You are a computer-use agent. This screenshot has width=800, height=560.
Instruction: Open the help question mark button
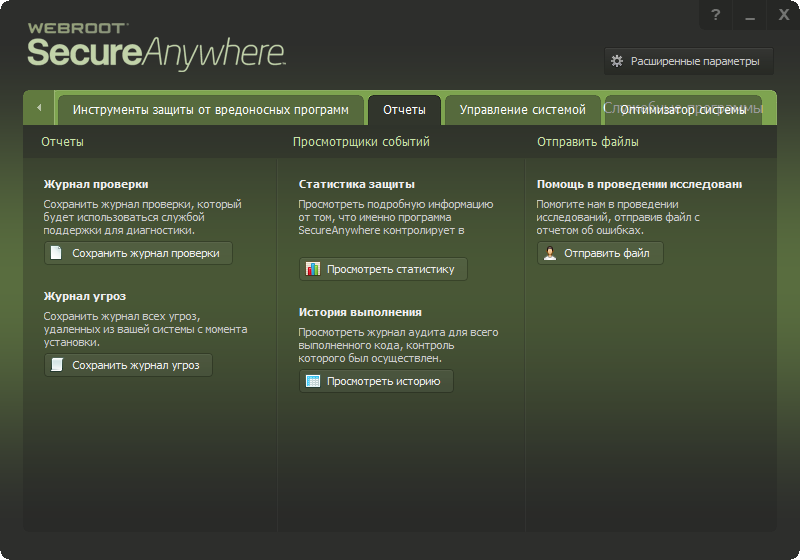[715, 15]
